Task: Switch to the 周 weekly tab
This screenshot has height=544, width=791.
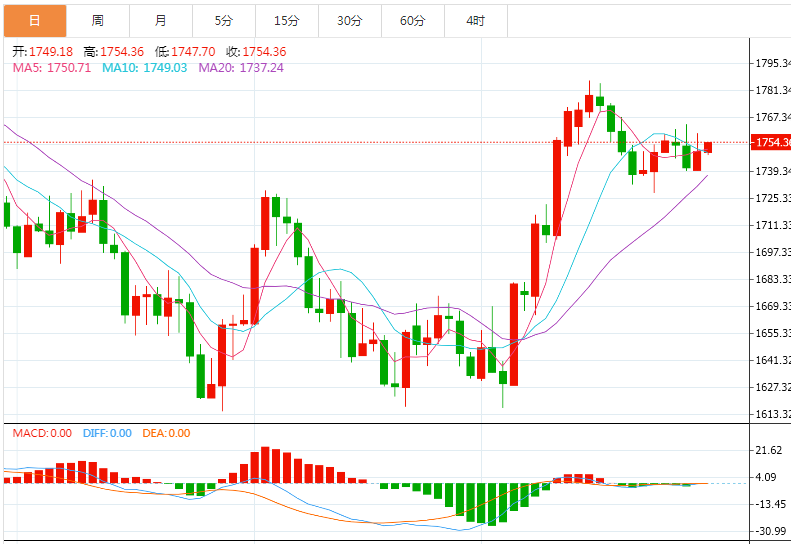Action: tap(98, 21)
